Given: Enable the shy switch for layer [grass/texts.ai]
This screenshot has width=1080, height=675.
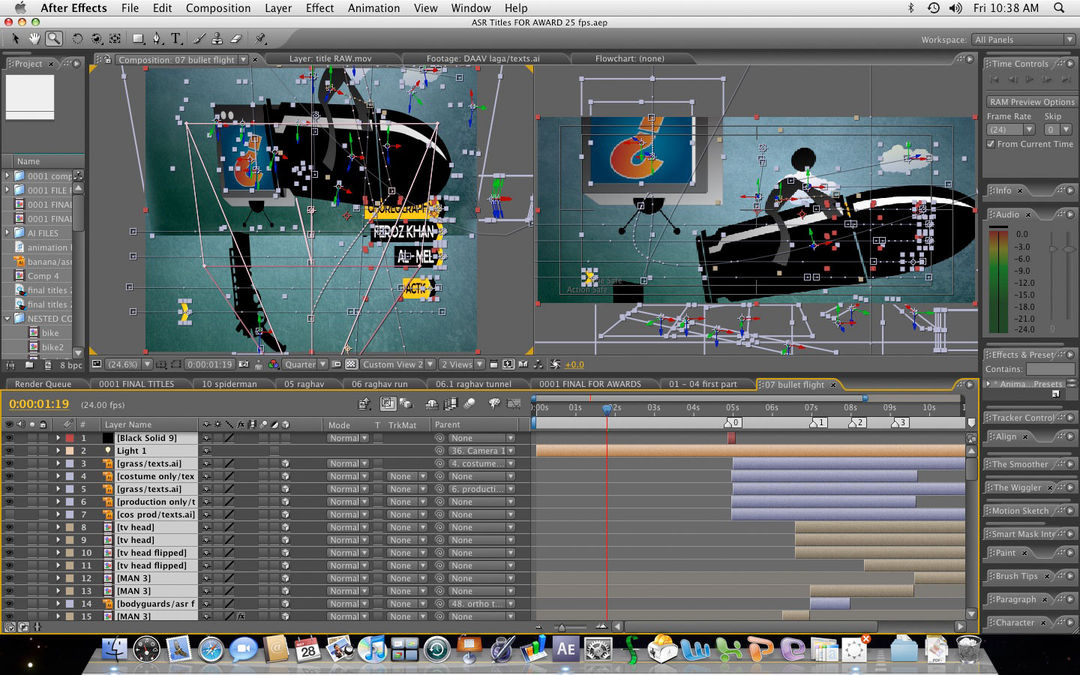Looking at the screenshot, I should [207, 464].
